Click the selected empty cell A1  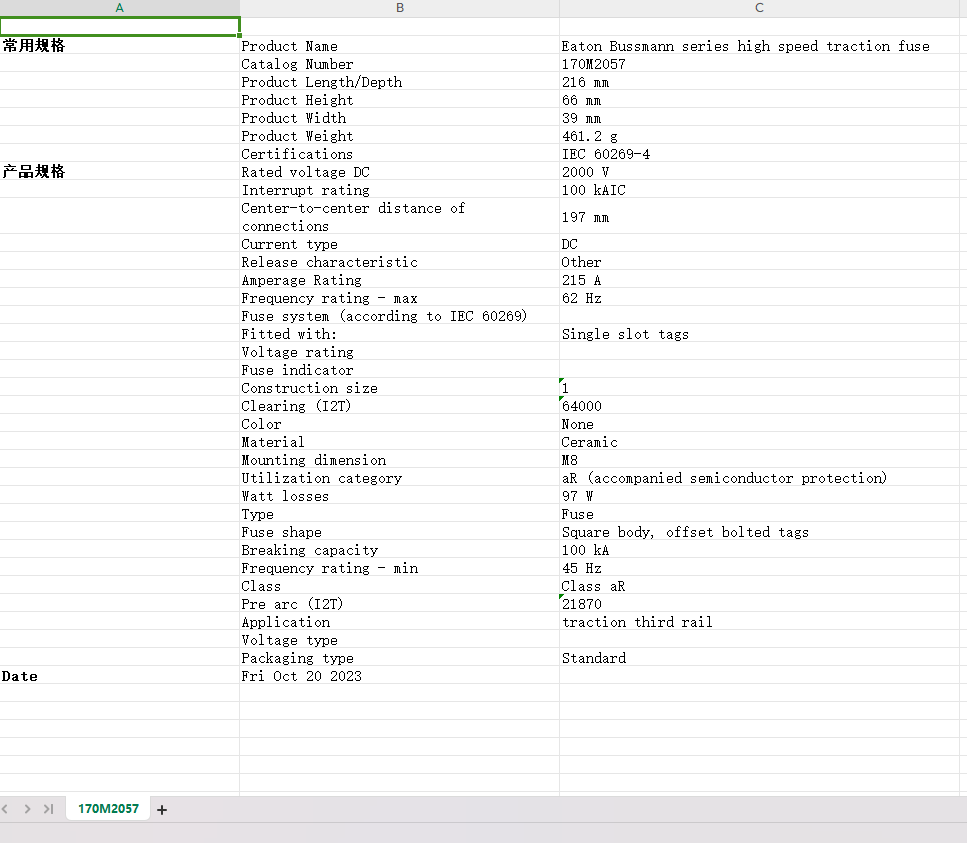120,27
